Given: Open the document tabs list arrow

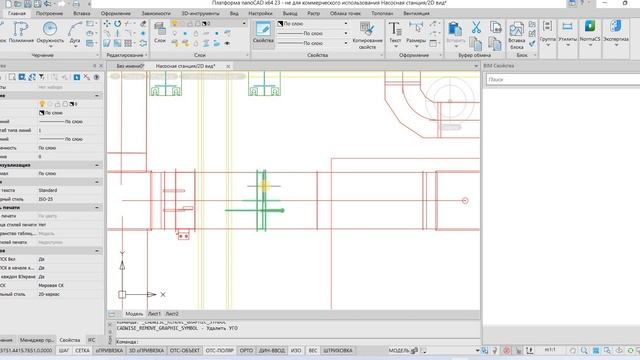Looking at the screenshot, I should (476, 66).
